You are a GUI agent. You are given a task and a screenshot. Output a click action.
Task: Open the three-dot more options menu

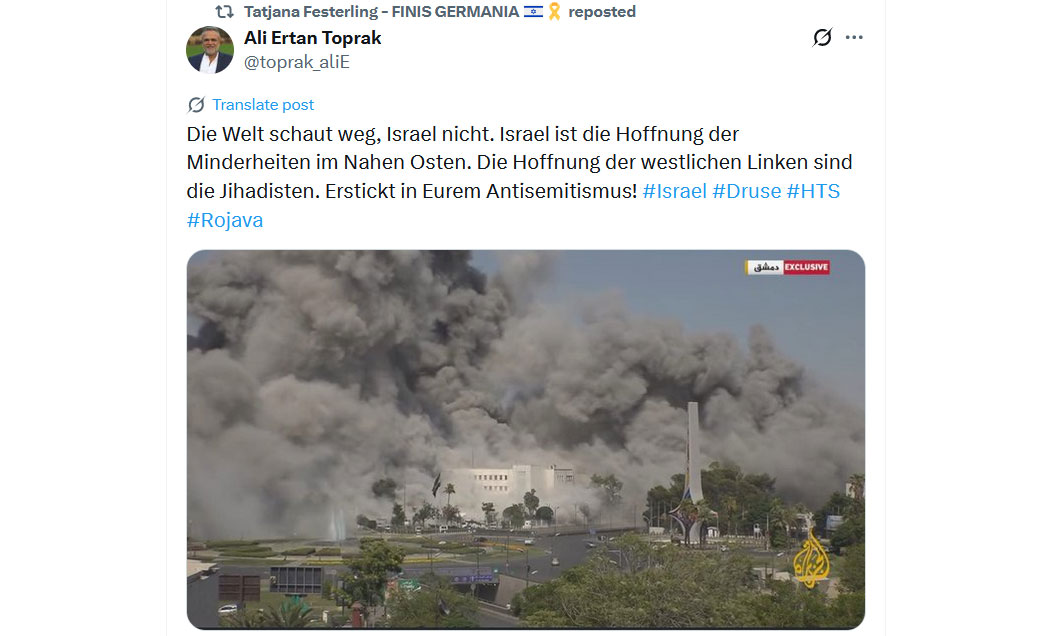pos(854,37)
